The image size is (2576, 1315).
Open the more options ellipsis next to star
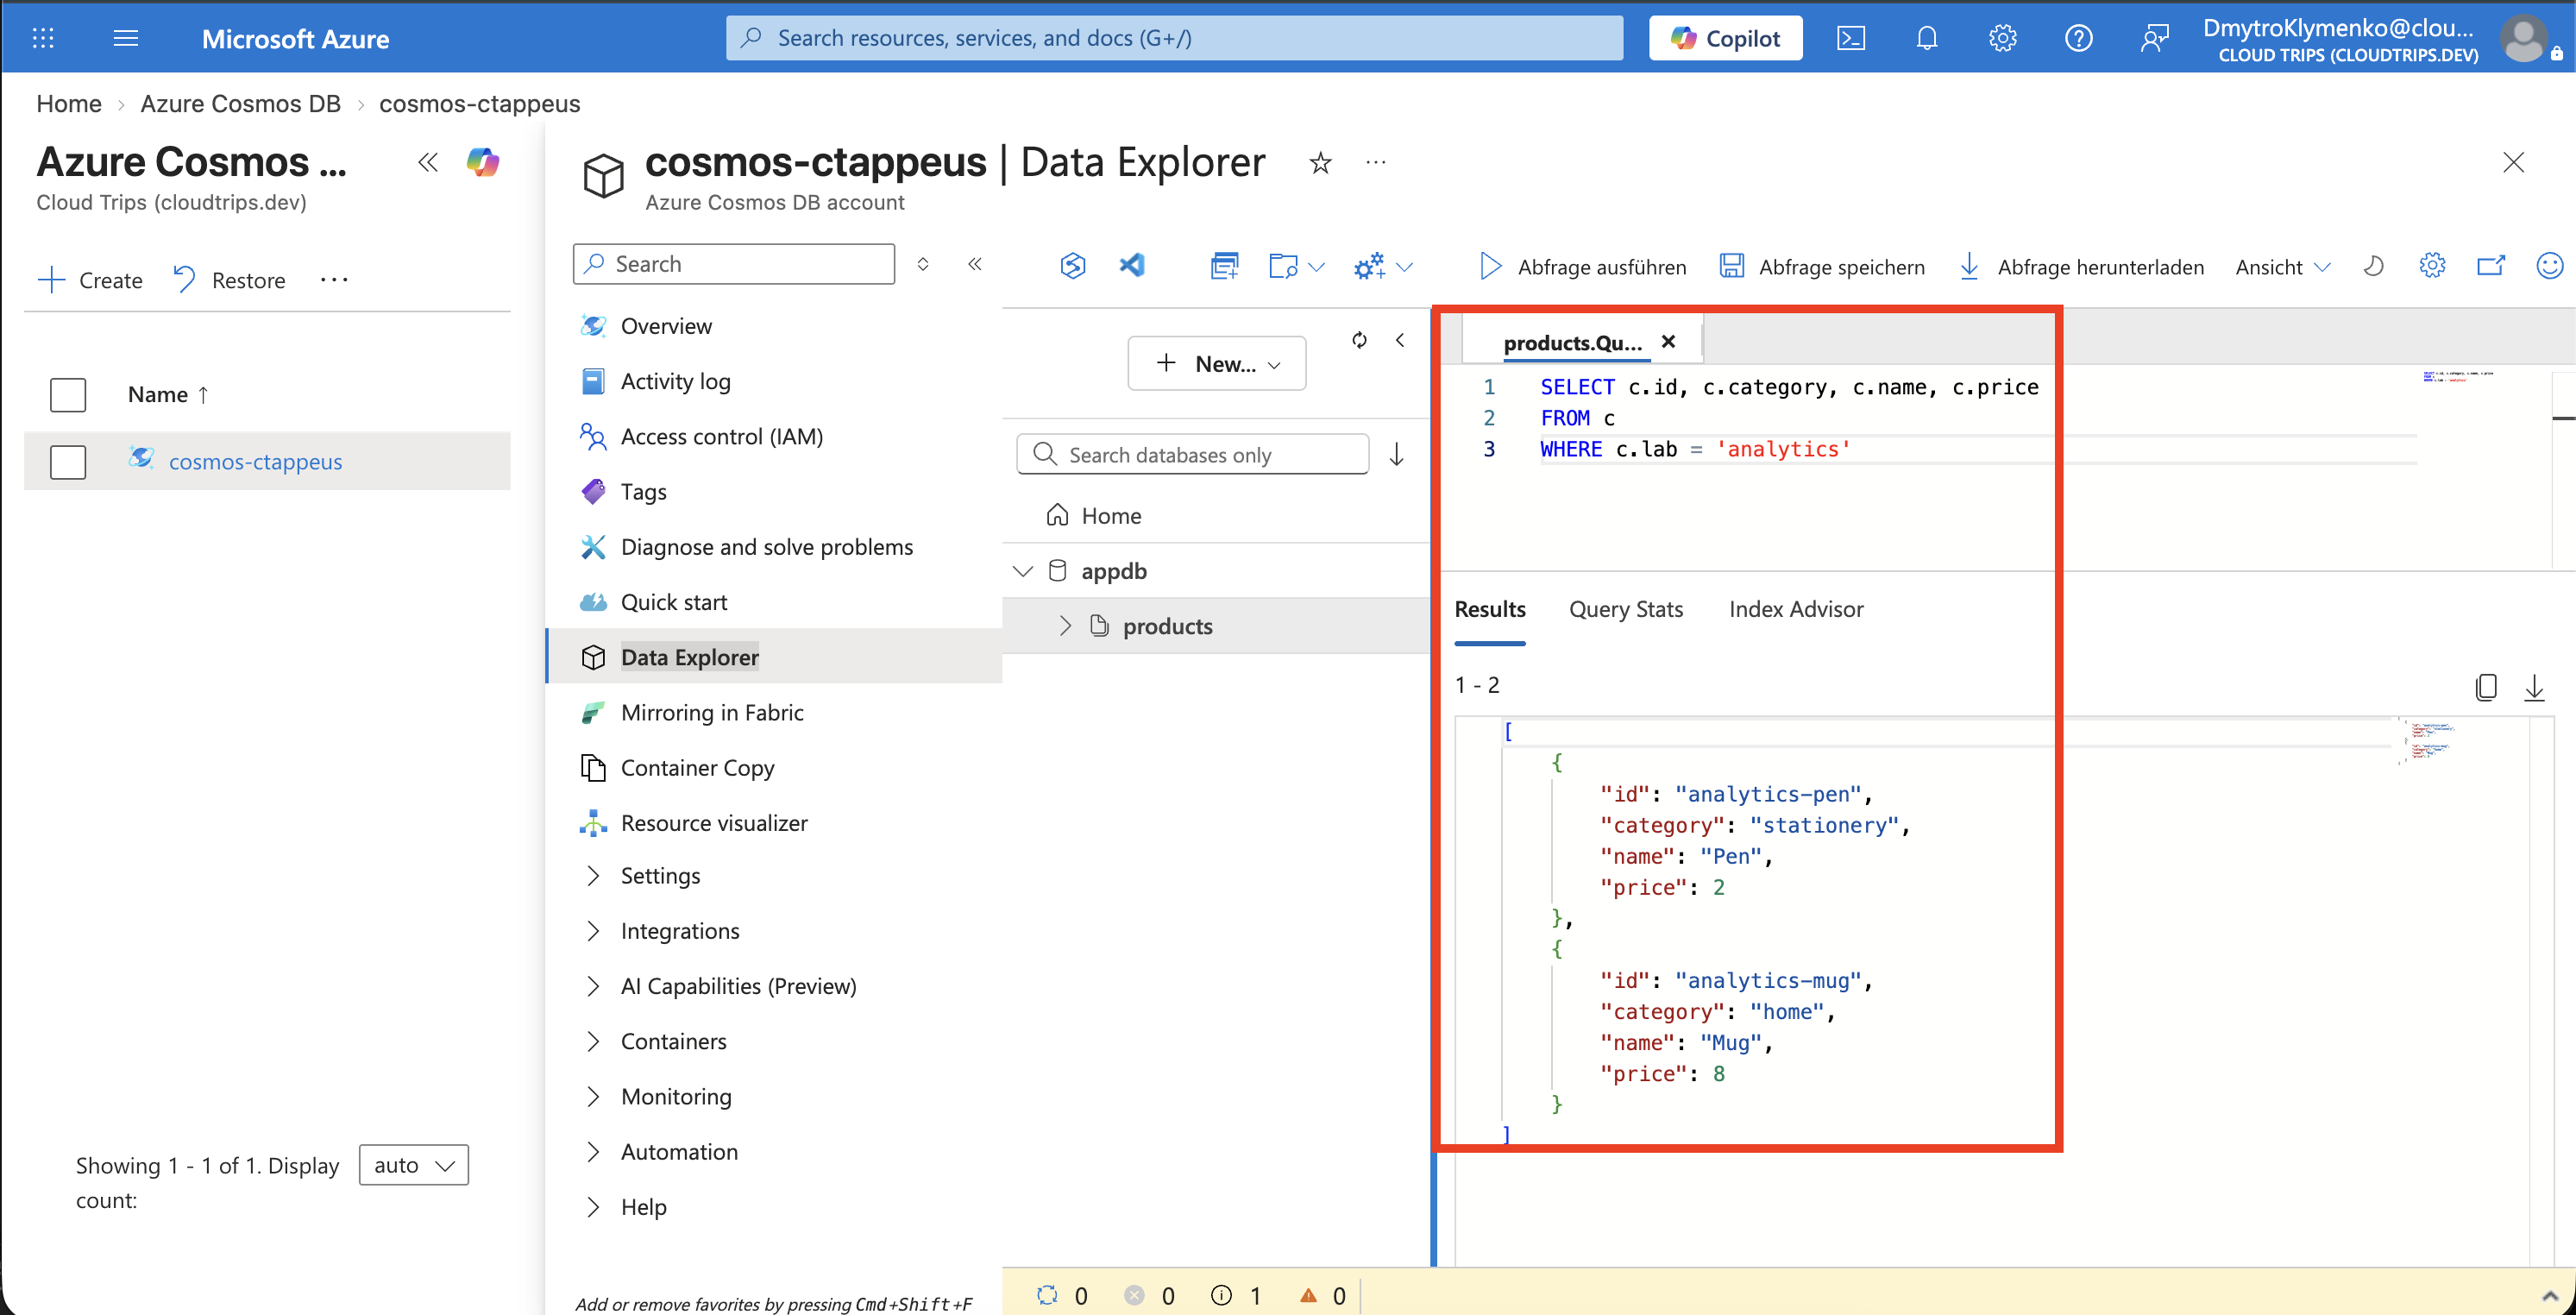(x=1376, y=162)
